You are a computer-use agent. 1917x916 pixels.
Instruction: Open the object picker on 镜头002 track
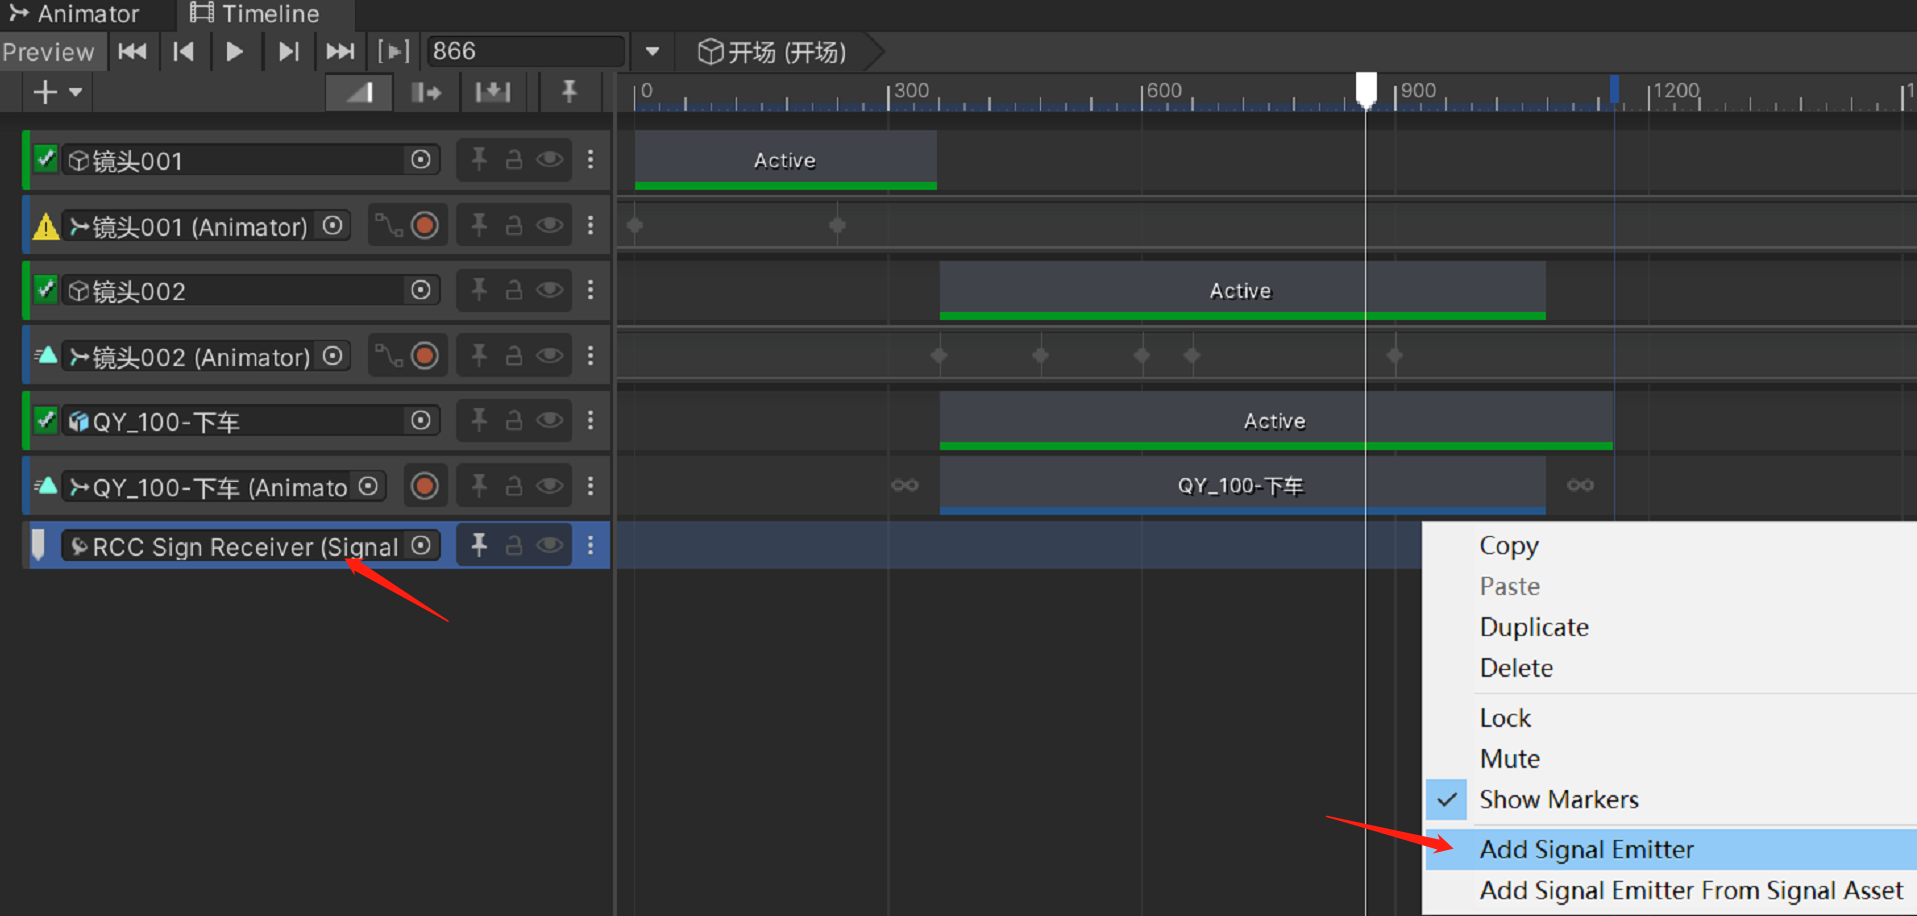pyautogui.click(x=420, y=290)
